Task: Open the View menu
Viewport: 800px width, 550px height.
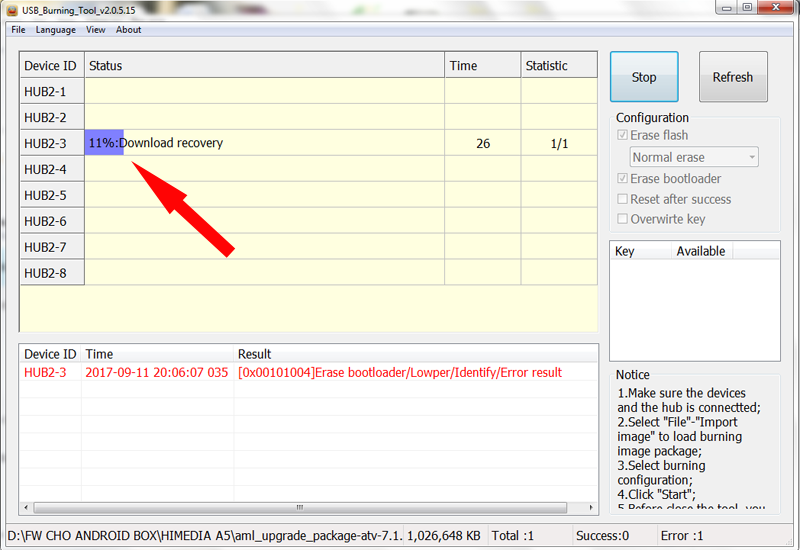Action: point(96,30)
